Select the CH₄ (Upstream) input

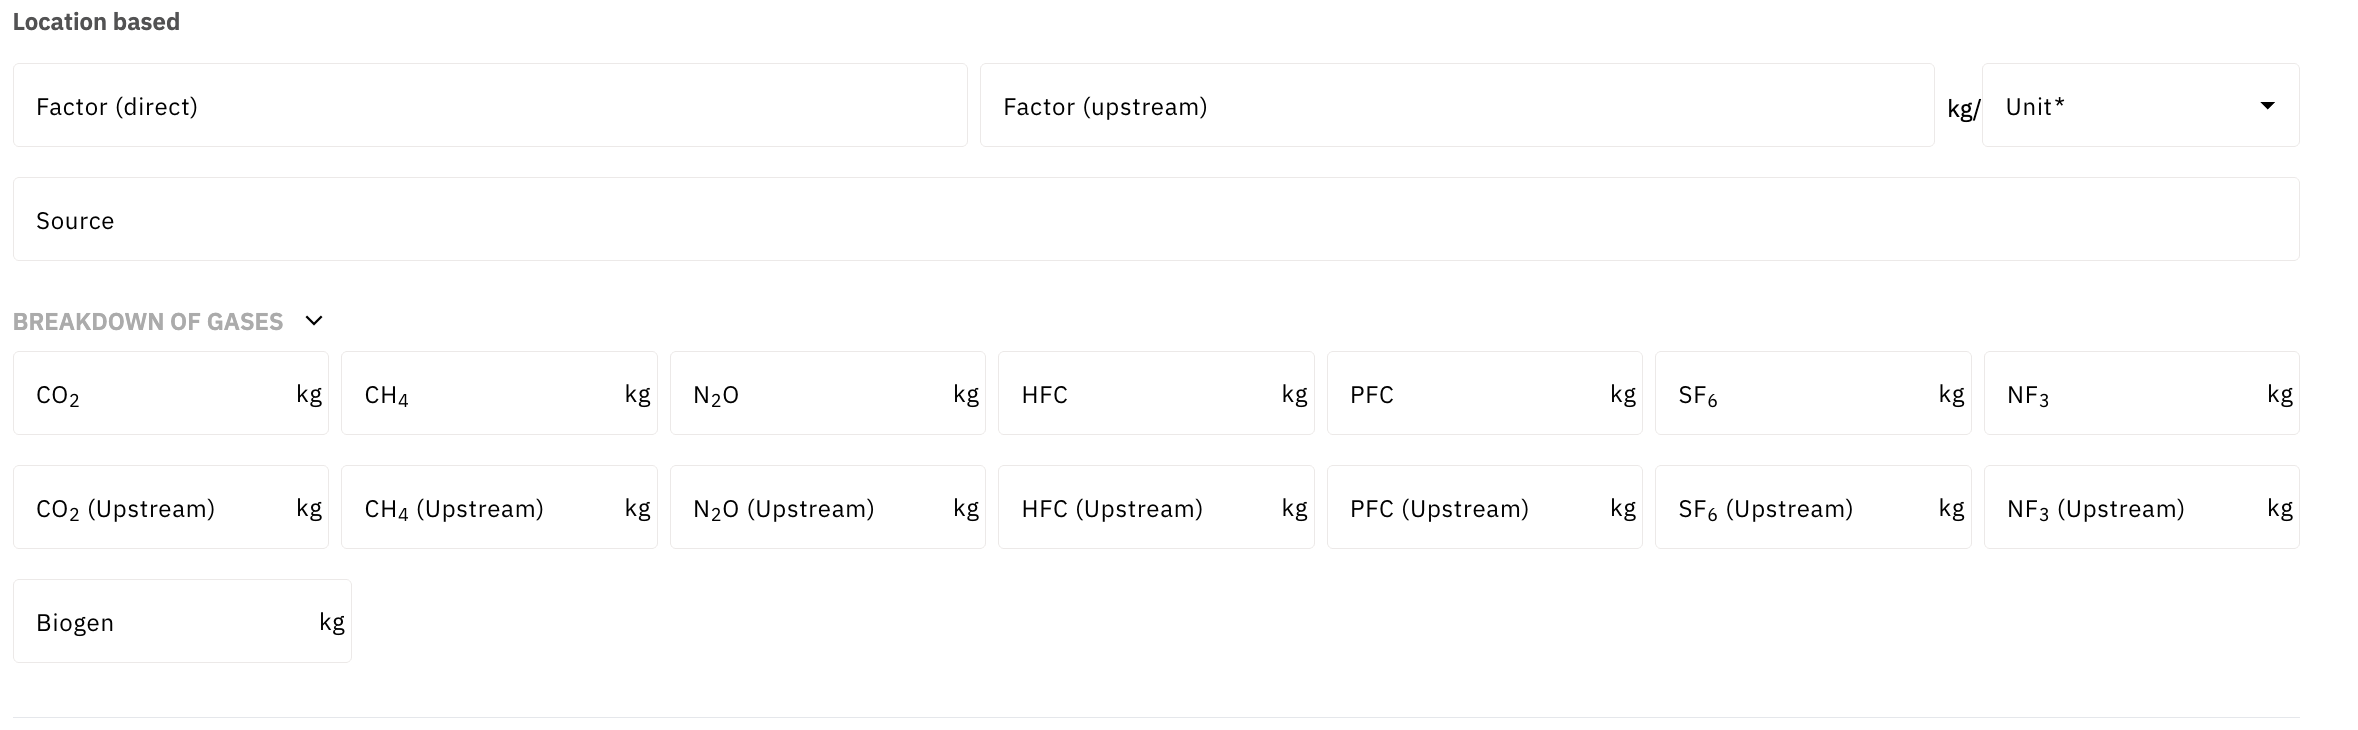[x=488, y=508]
